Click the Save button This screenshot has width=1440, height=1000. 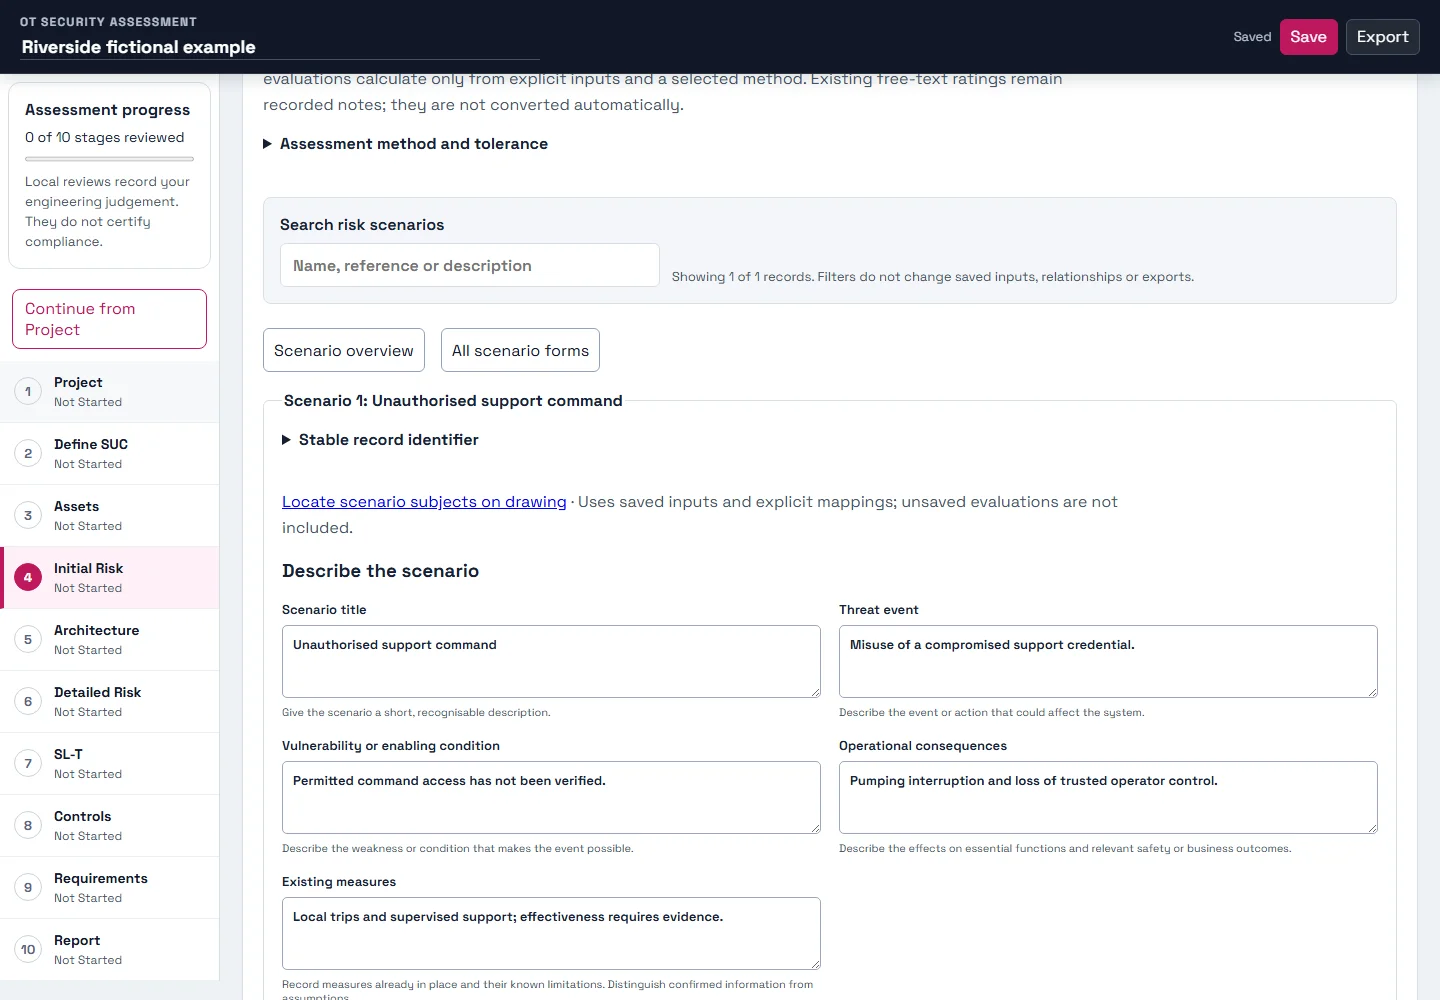(x=1308, y=37)
